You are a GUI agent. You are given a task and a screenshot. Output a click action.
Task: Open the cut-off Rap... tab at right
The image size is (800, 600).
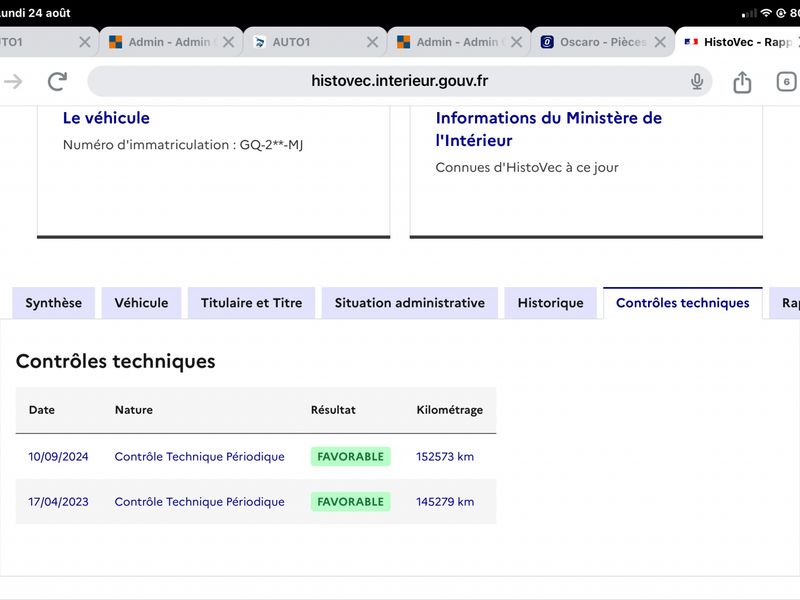(x=785, y=303)
